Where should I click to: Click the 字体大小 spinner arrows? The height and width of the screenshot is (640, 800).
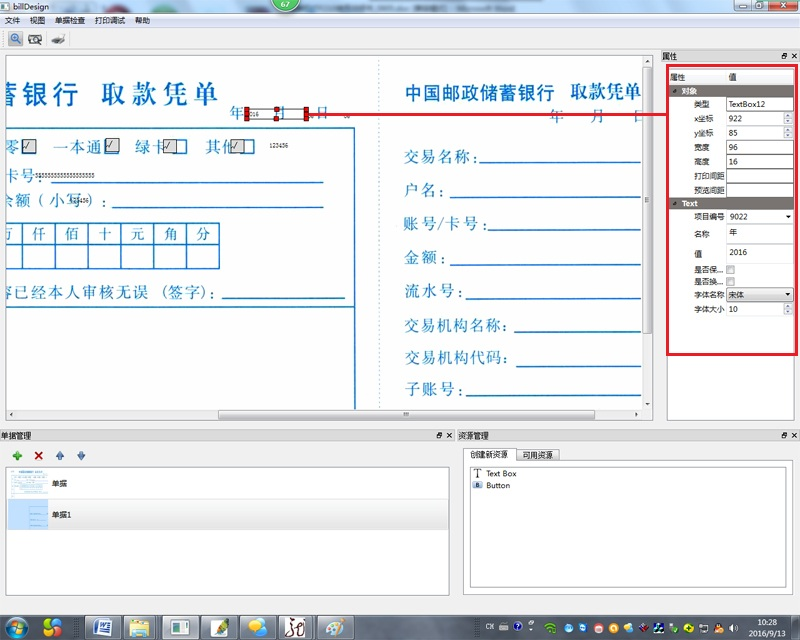coord(788,309)
